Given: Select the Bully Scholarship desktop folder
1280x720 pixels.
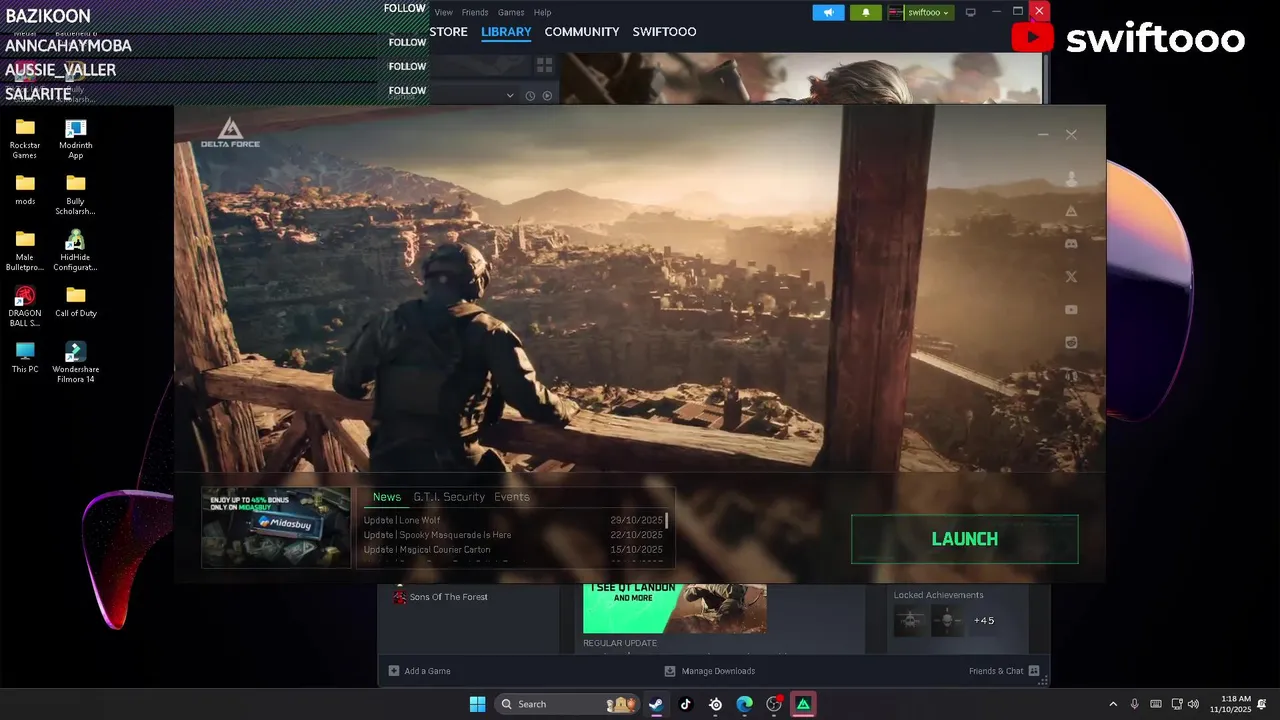Looking at the screenshot, I should pyautogui.click(x=76, y=194).
